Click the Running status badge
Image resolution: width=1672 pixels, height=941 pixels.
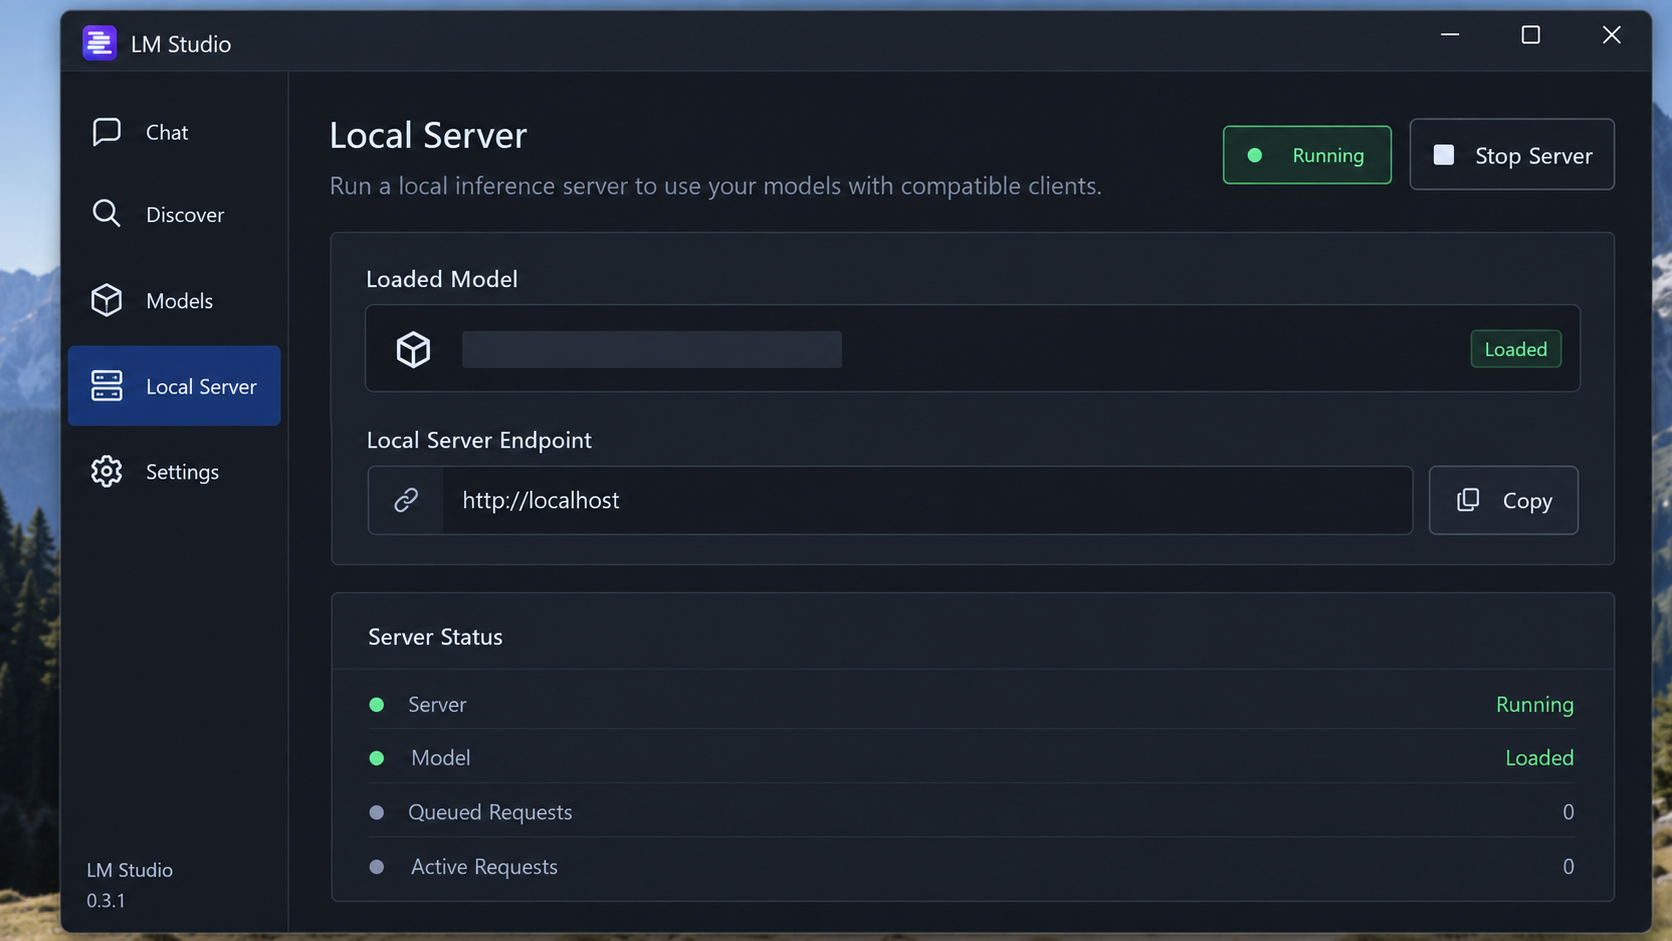click(1307, 155)
